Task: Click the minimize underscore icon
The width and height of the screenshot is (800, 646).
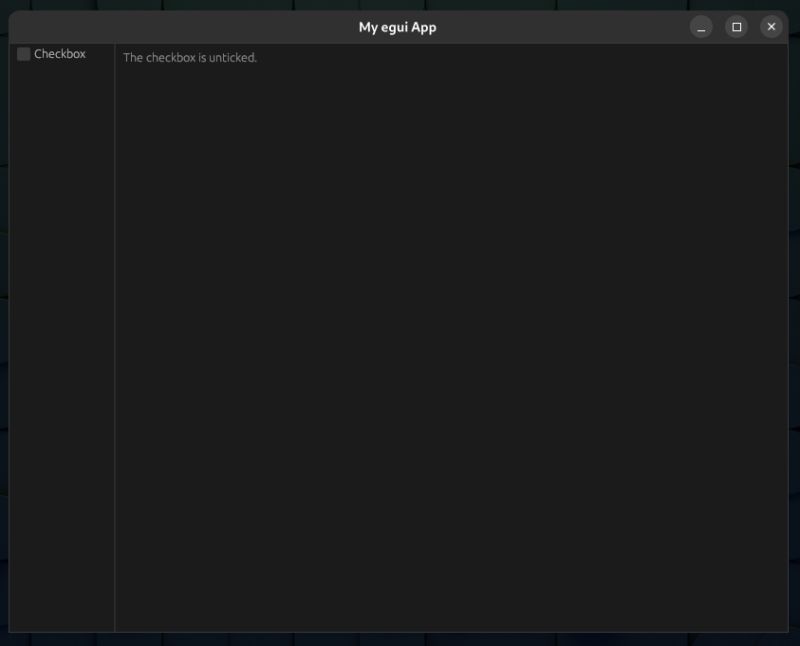Action: coord(700,26)
